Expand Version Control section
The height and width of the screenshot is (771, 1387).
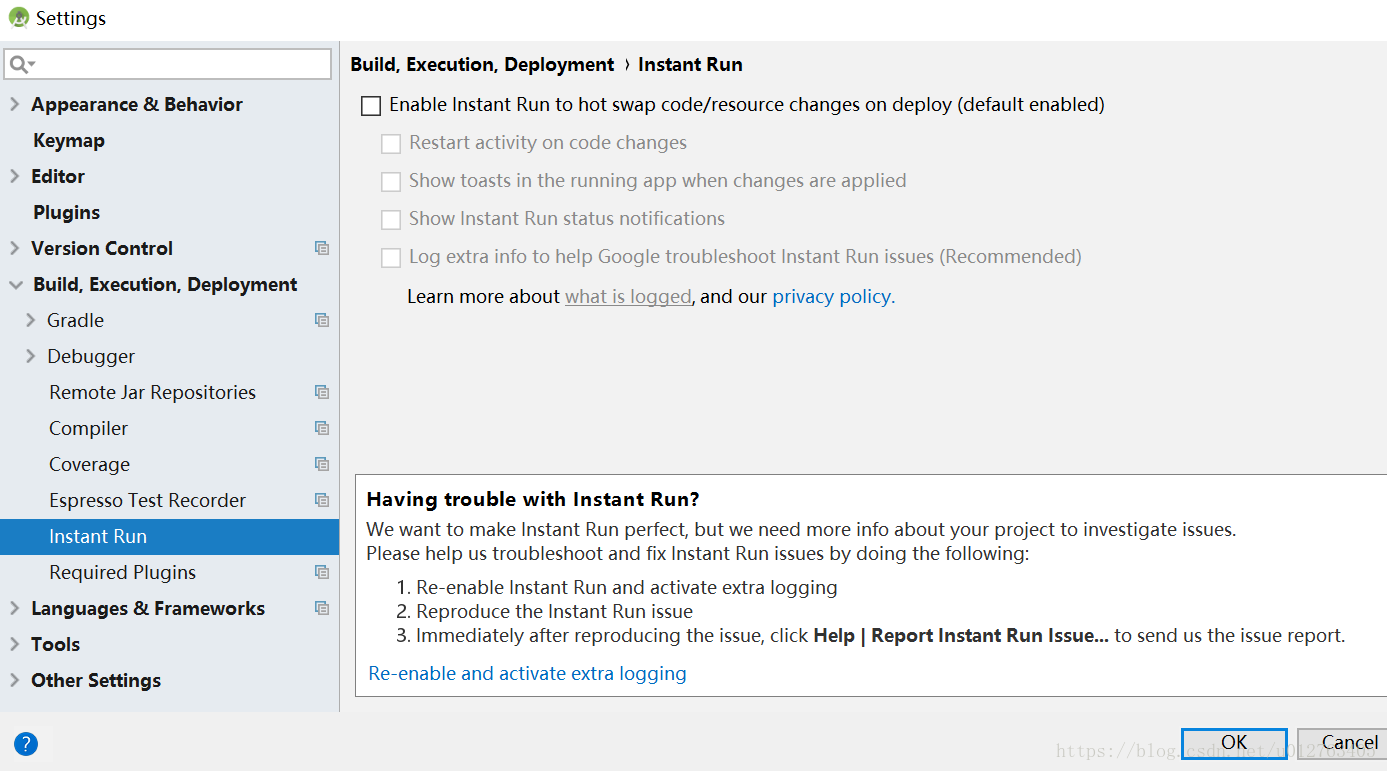pos(14,248)
